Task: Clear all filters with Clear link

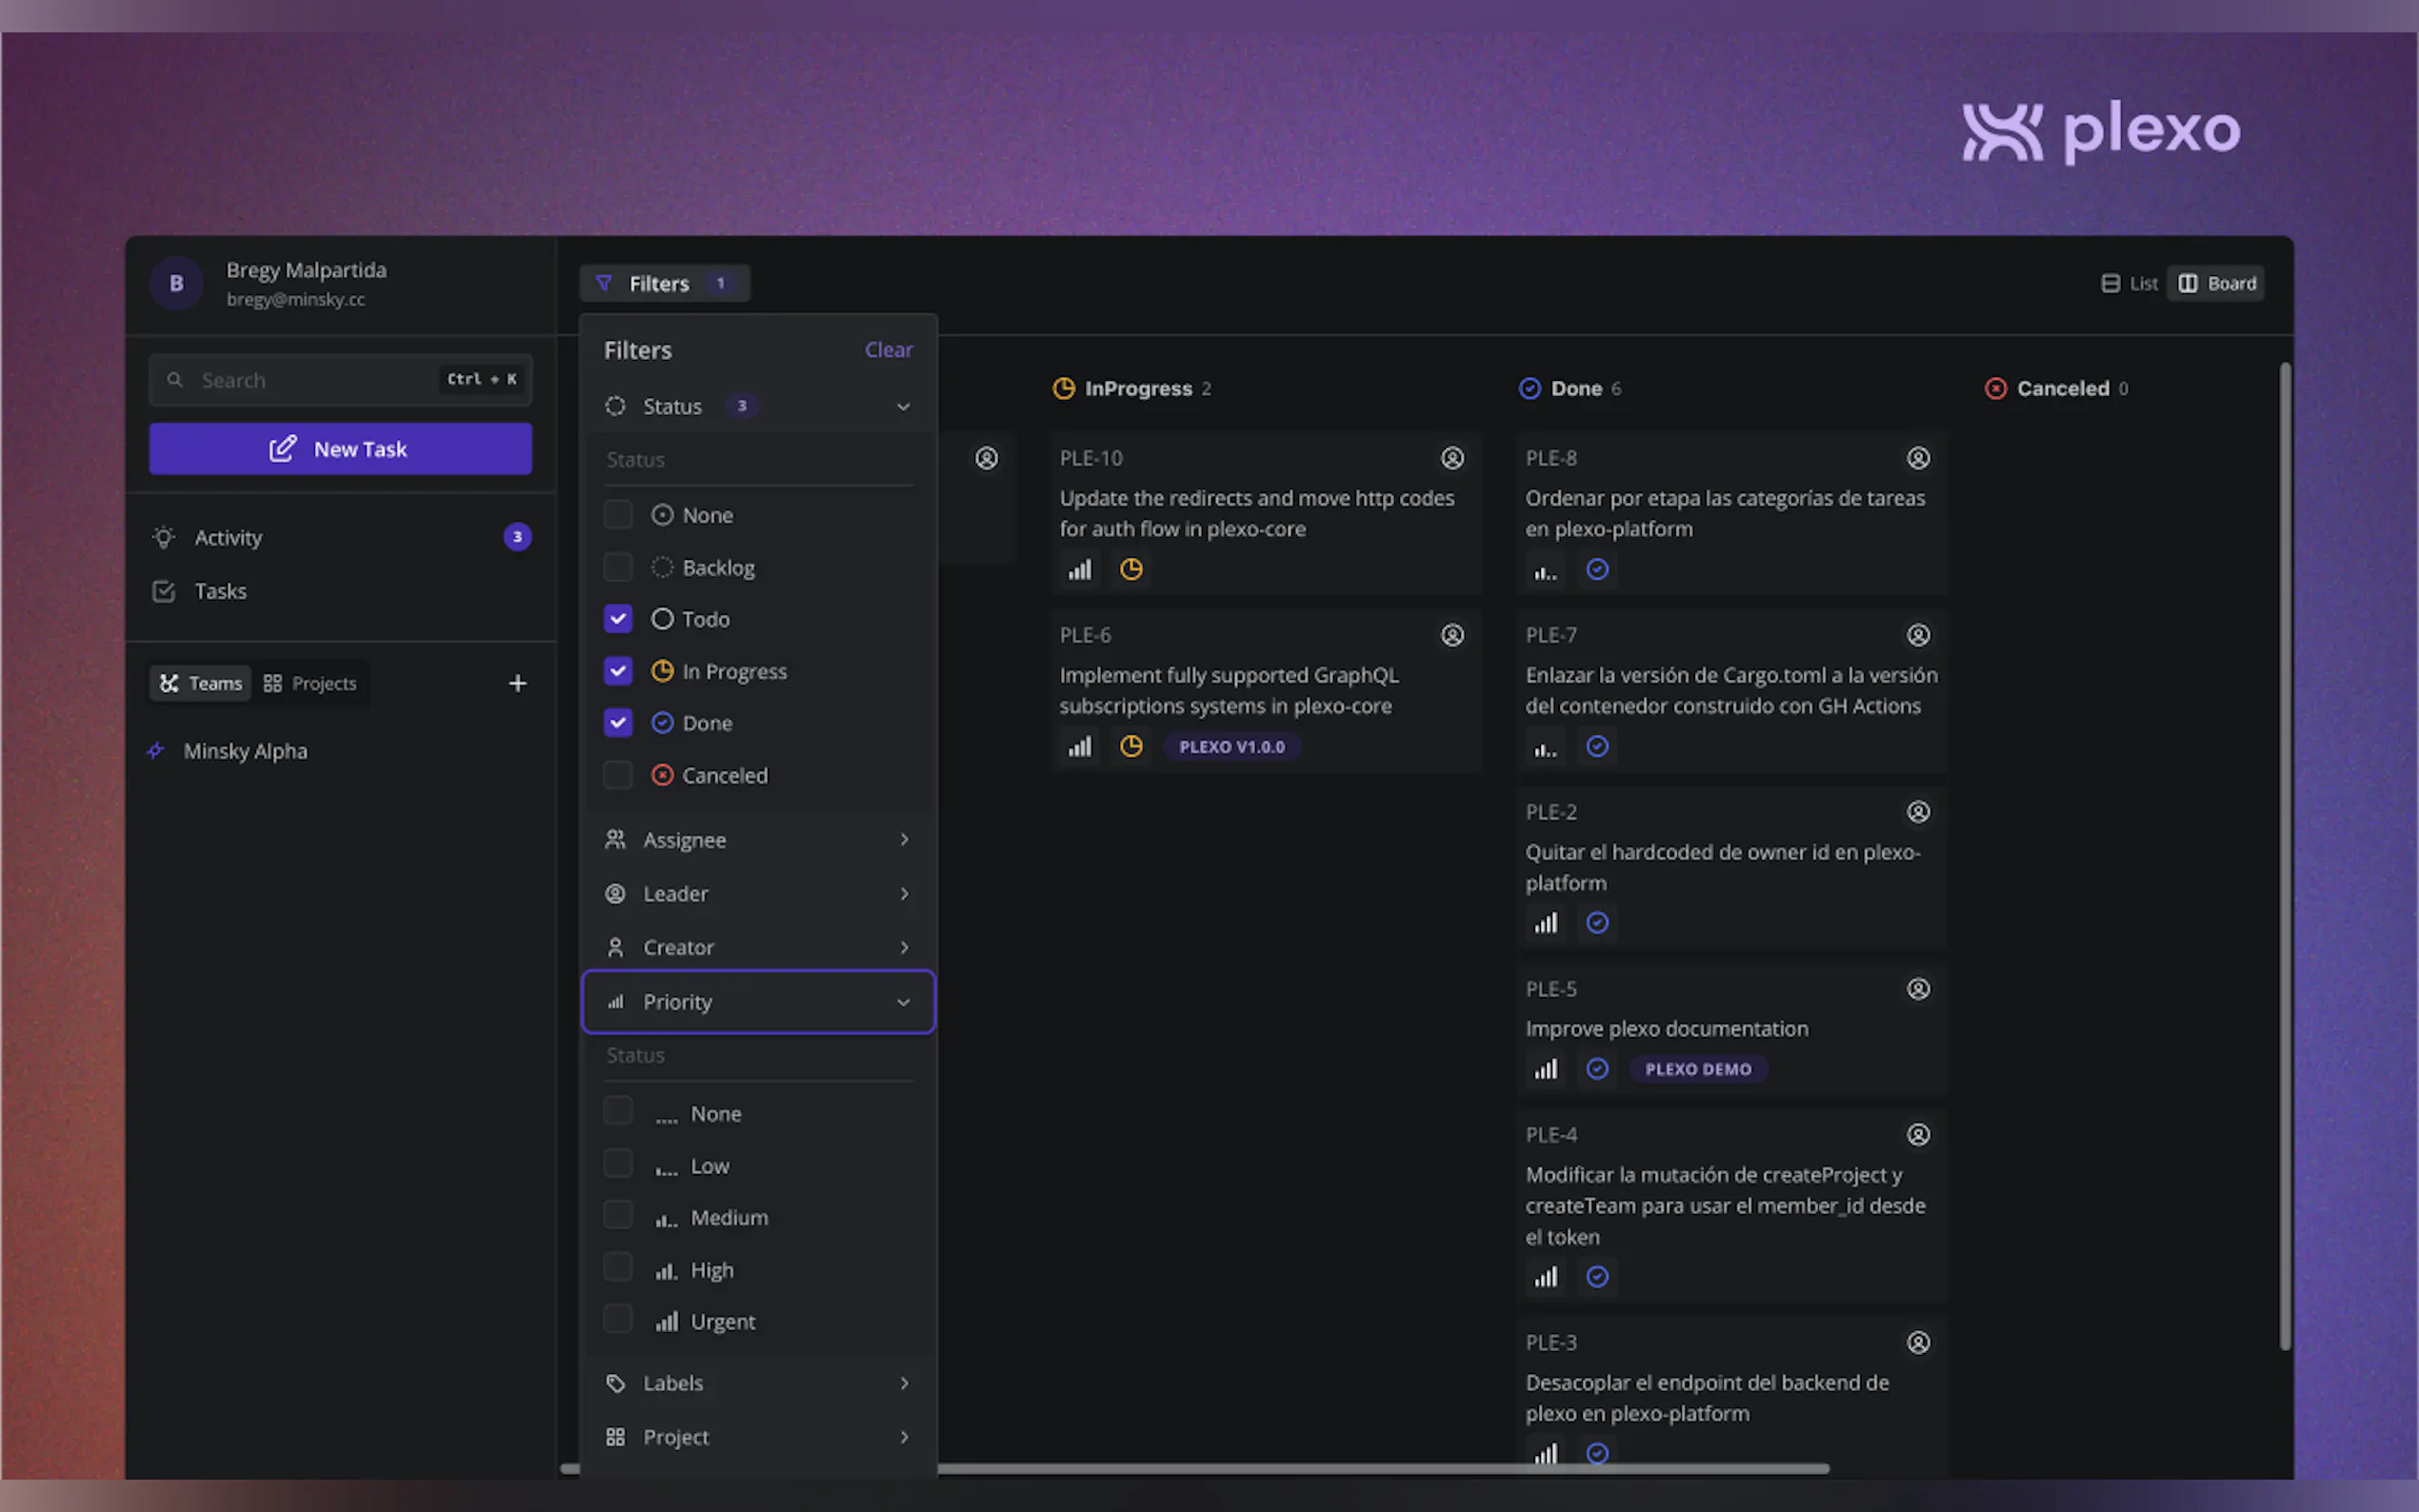Action: tap(887, 350)
